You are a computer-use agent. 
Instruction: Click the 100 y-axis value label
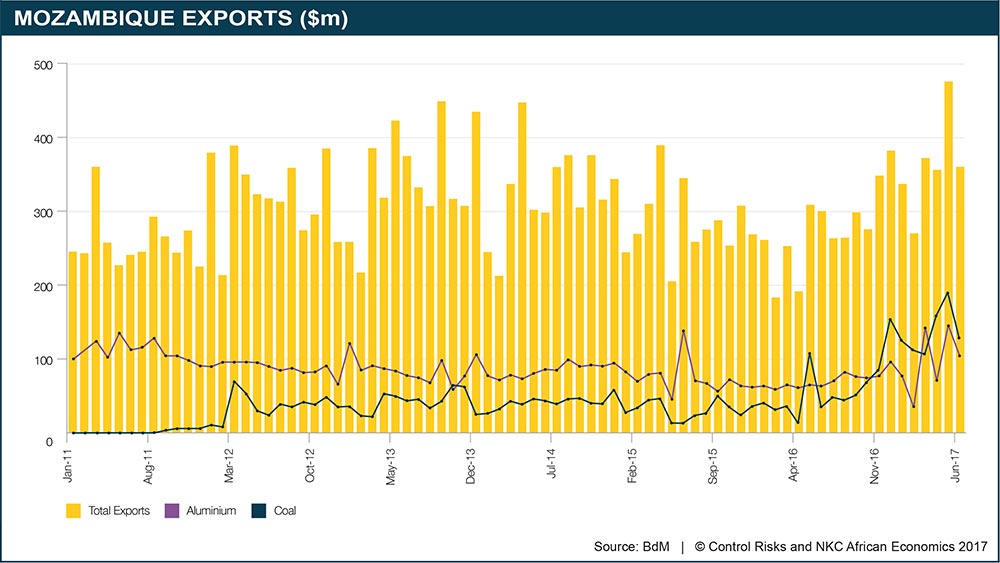pos(45,360)
